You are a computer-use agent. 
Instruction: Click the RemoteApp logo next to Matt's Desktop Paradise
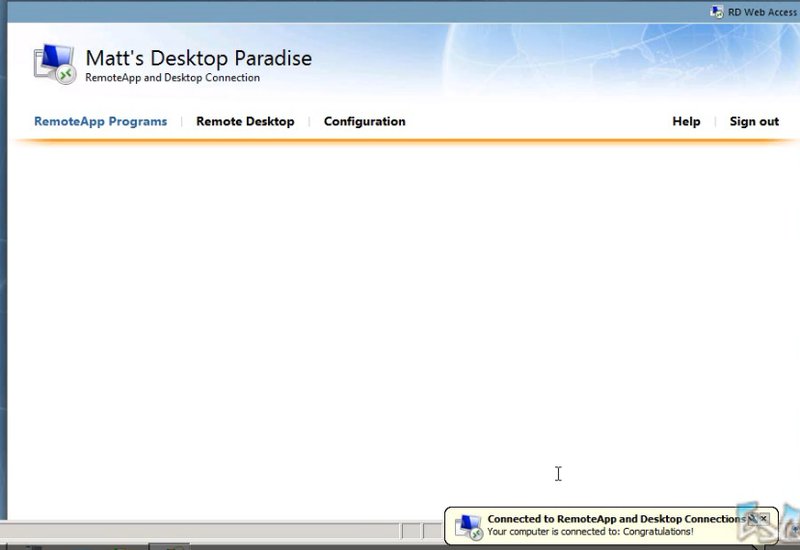55,64
